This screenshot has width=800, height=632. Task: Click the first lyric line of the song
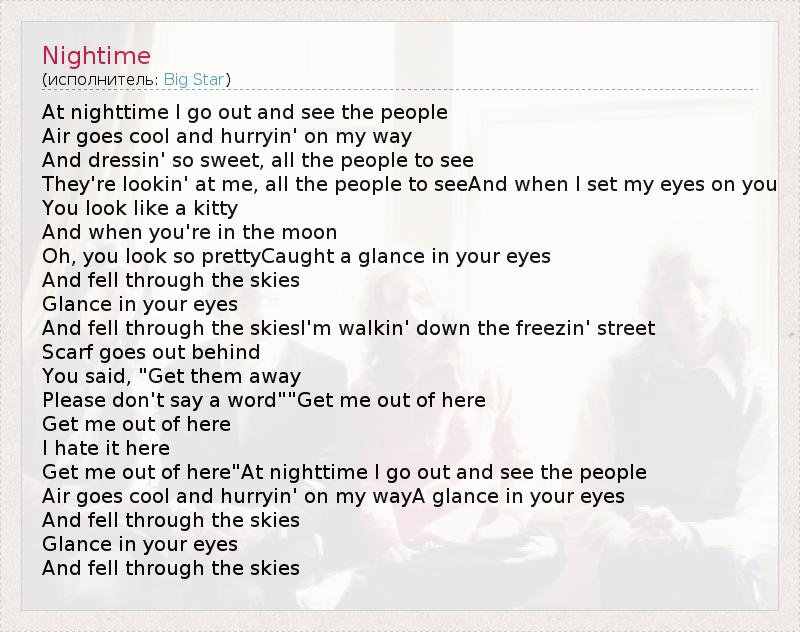(245, 112)
